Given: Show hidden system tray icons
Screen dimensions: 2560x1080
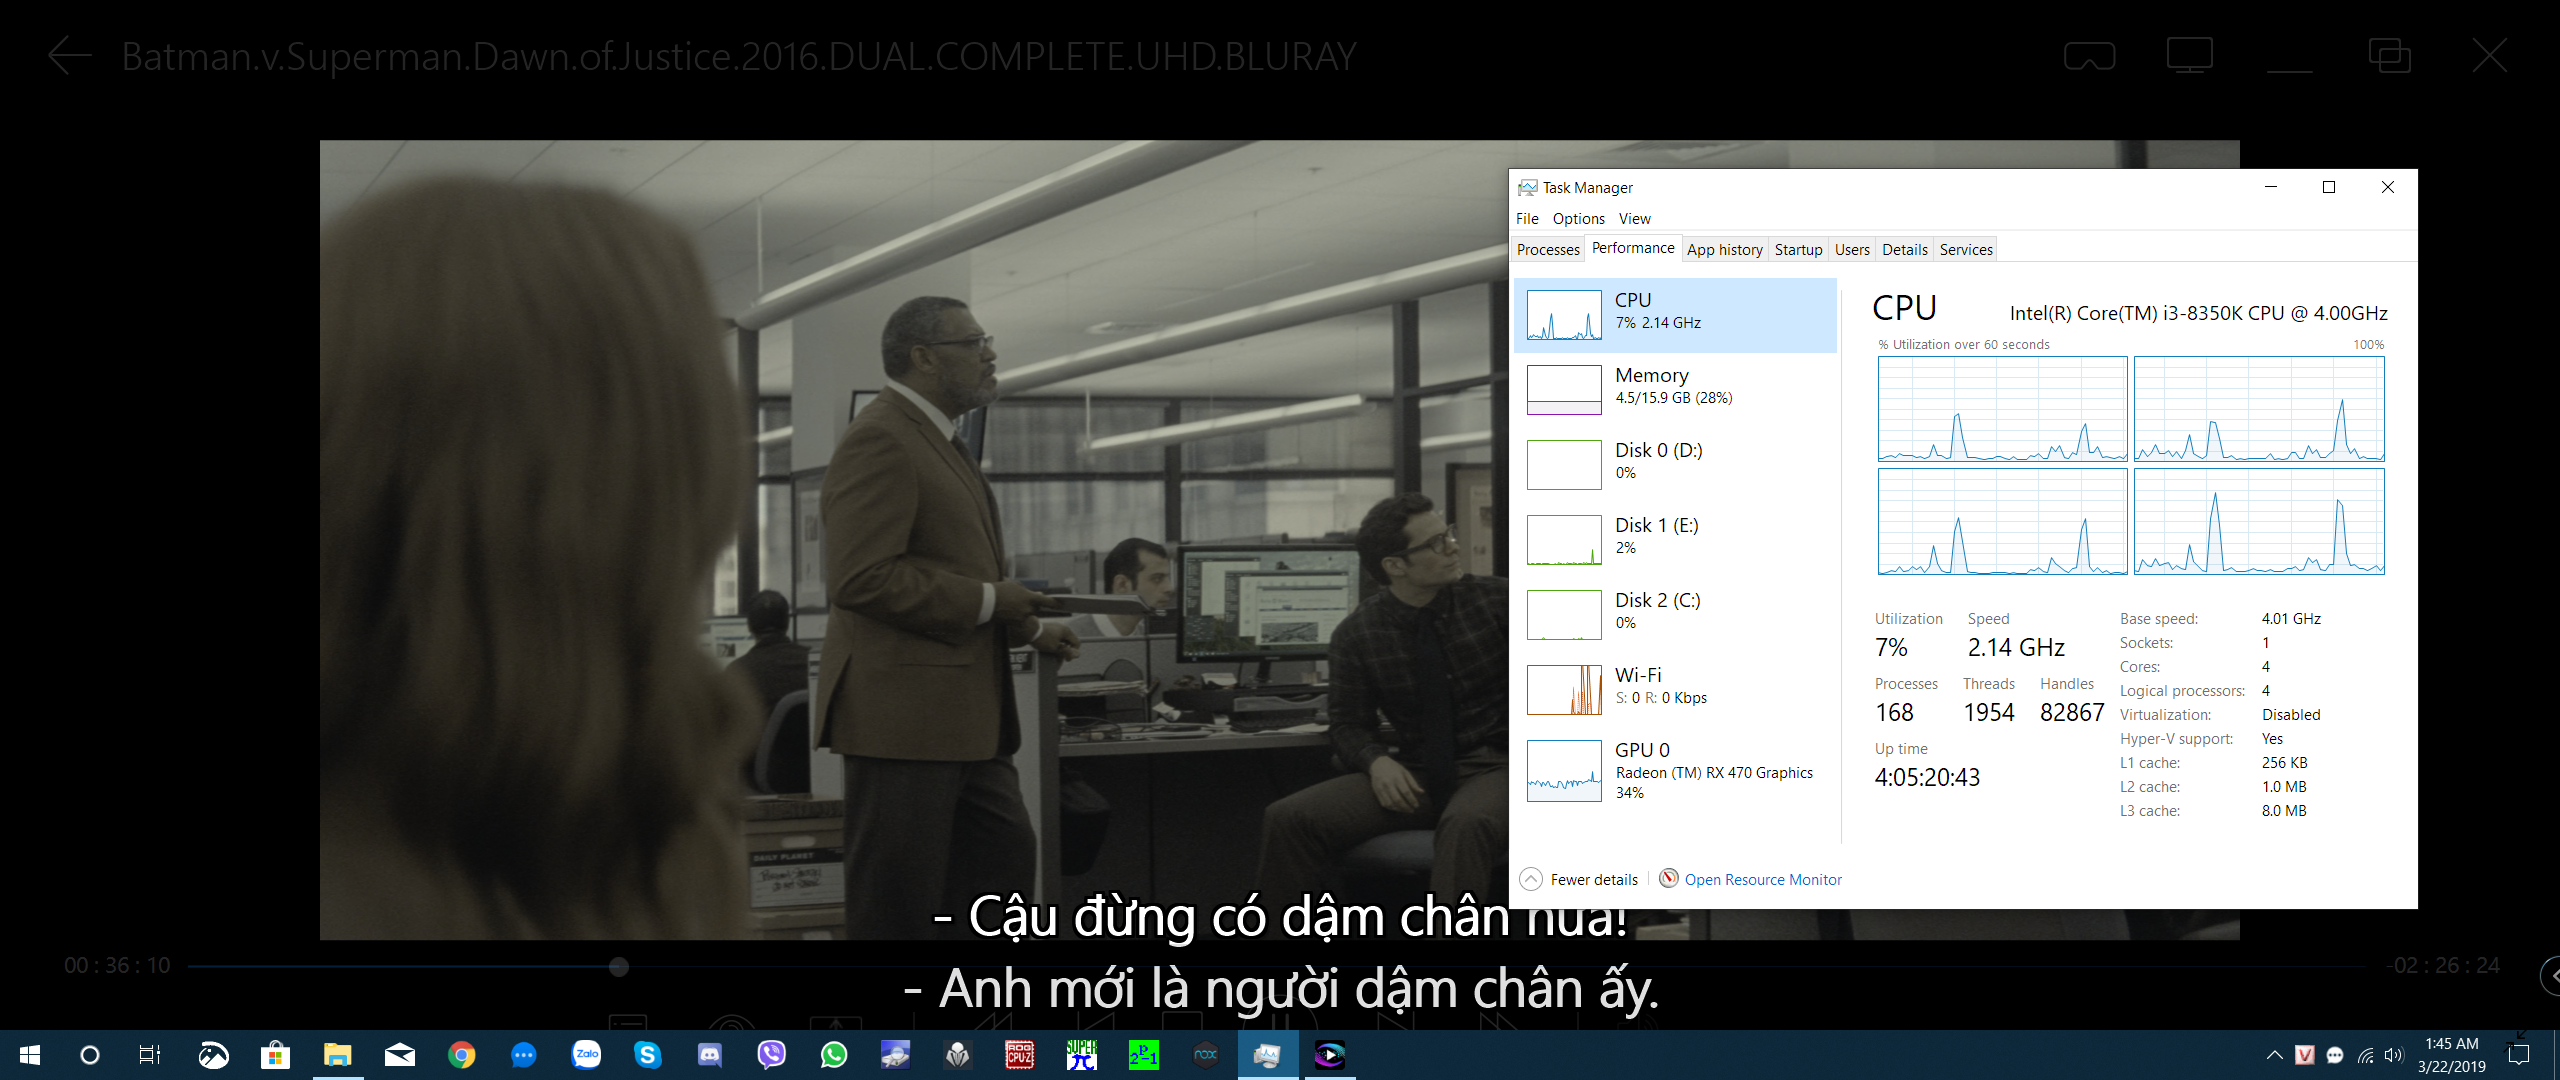Looking at the screenshot, I should pos(2274,1055).
